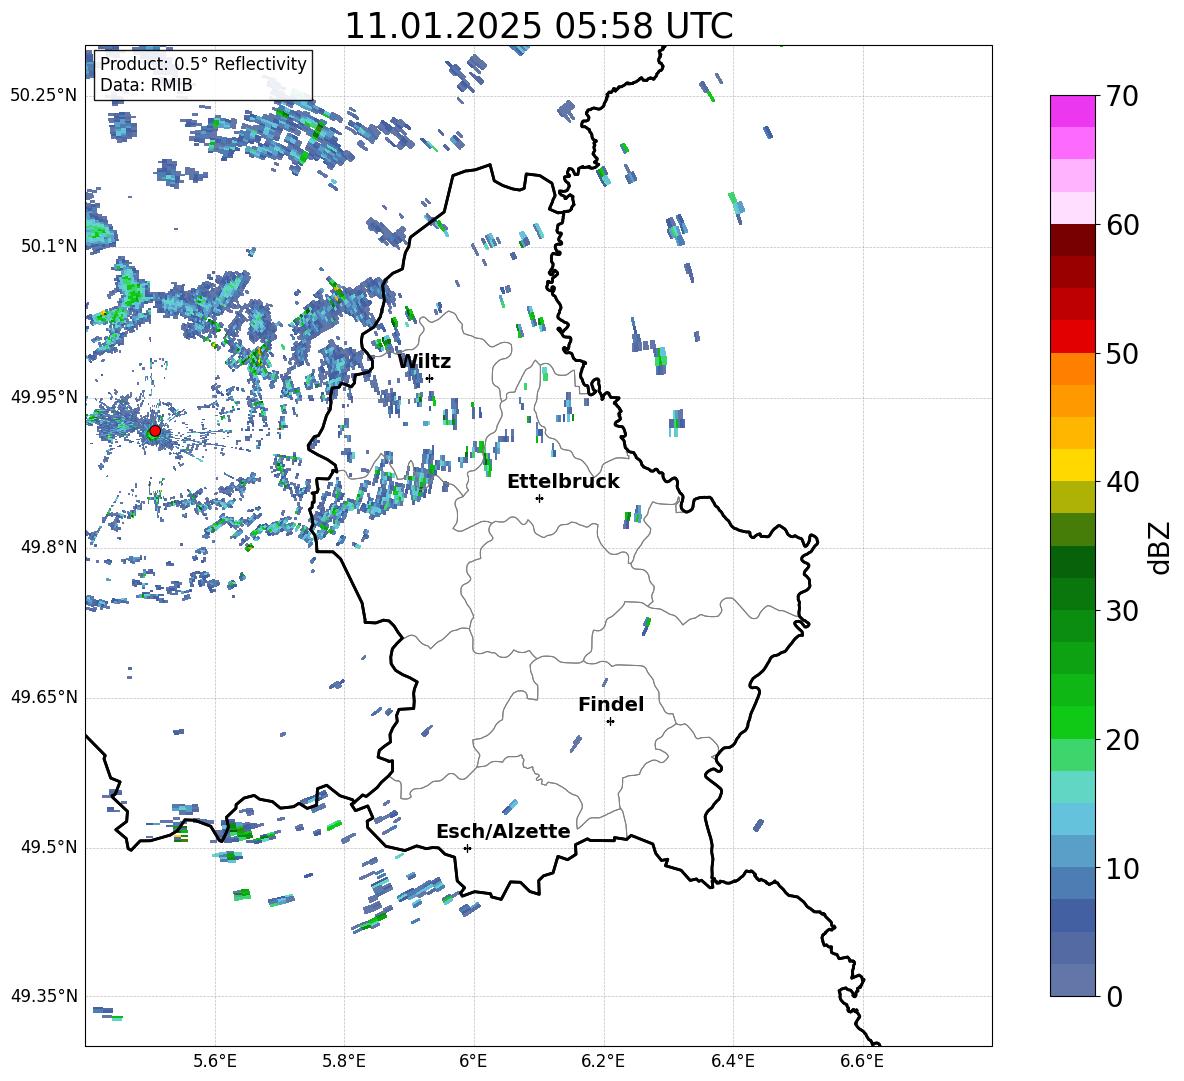Click the 10 tick on colorbar
Screen dimensions: 1184x1081
[1122, 868]
